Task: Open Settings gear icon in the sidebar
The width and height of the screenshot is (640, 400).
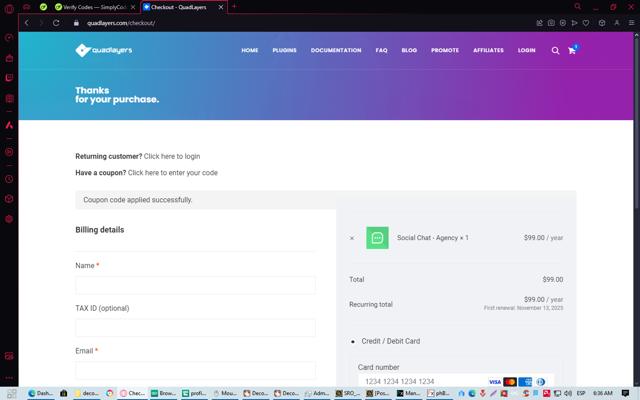Action: click(9, 219)
